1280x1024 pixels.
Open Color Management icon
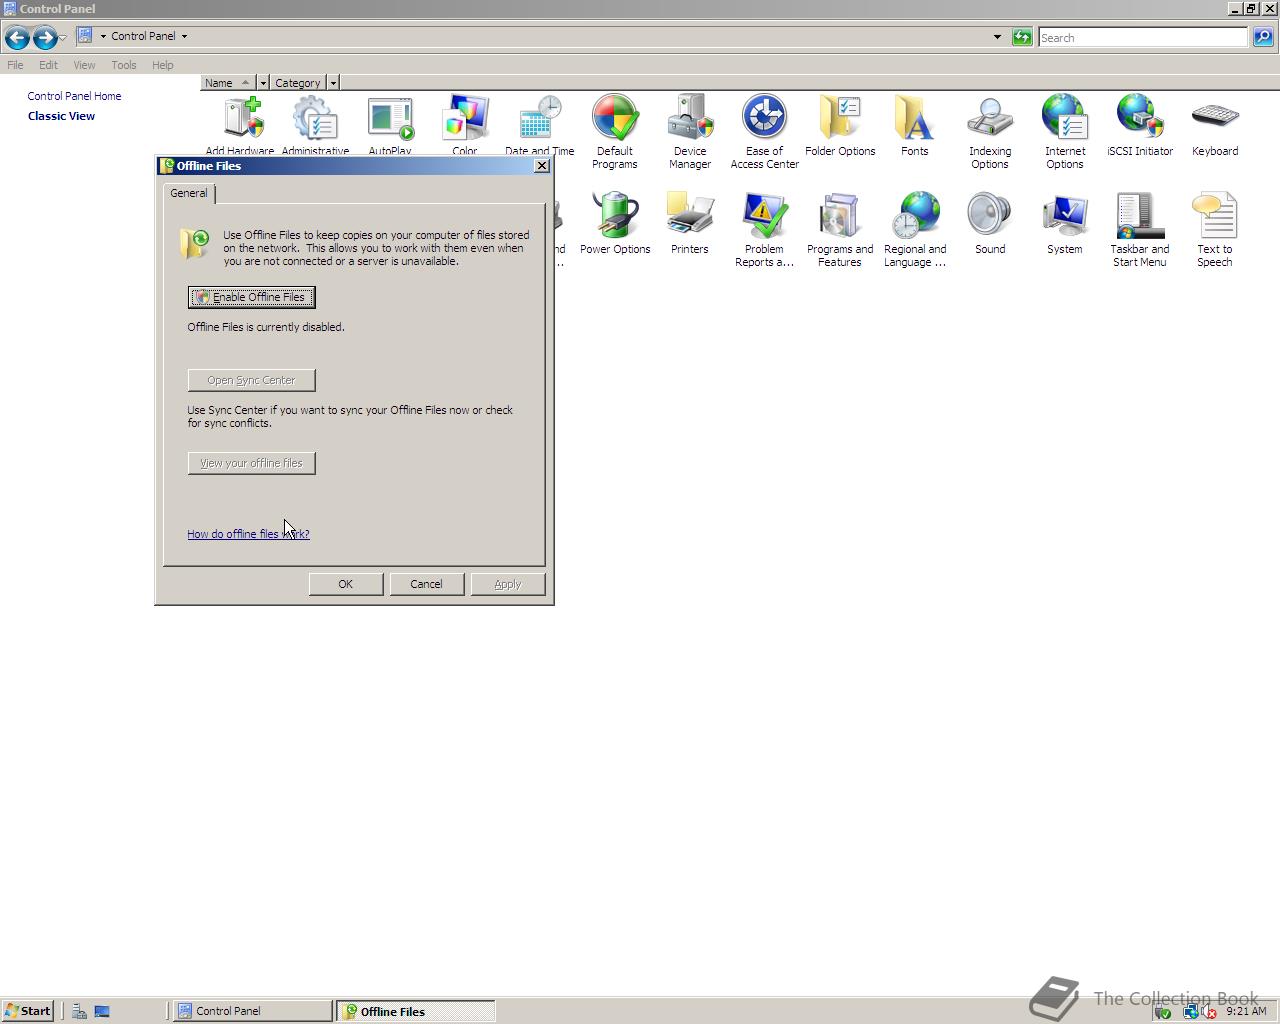pyautogui.click(x=465, y=124)
